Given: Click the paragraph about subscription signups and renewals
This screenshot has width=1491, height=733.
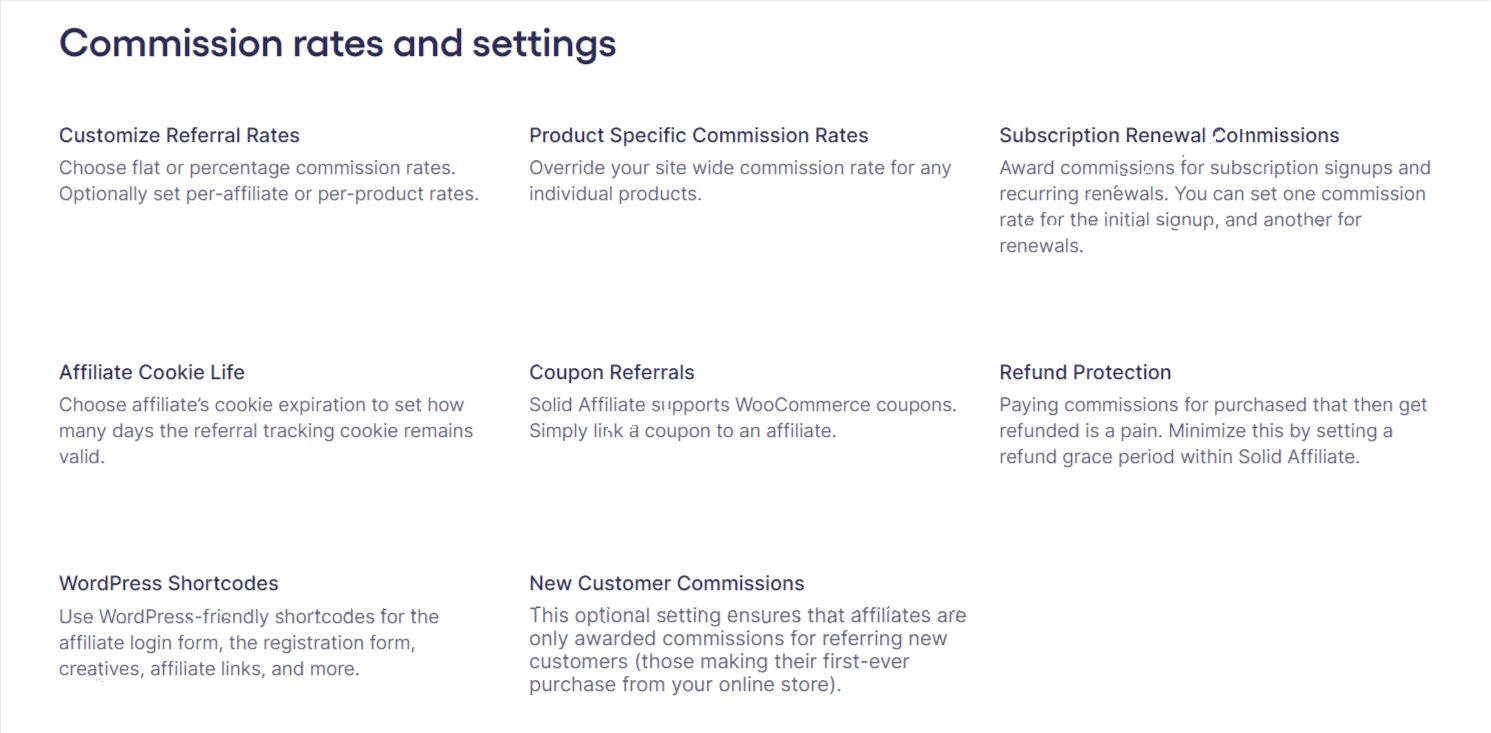Looking at the screenshot, I should click(x=1212, y=206).
